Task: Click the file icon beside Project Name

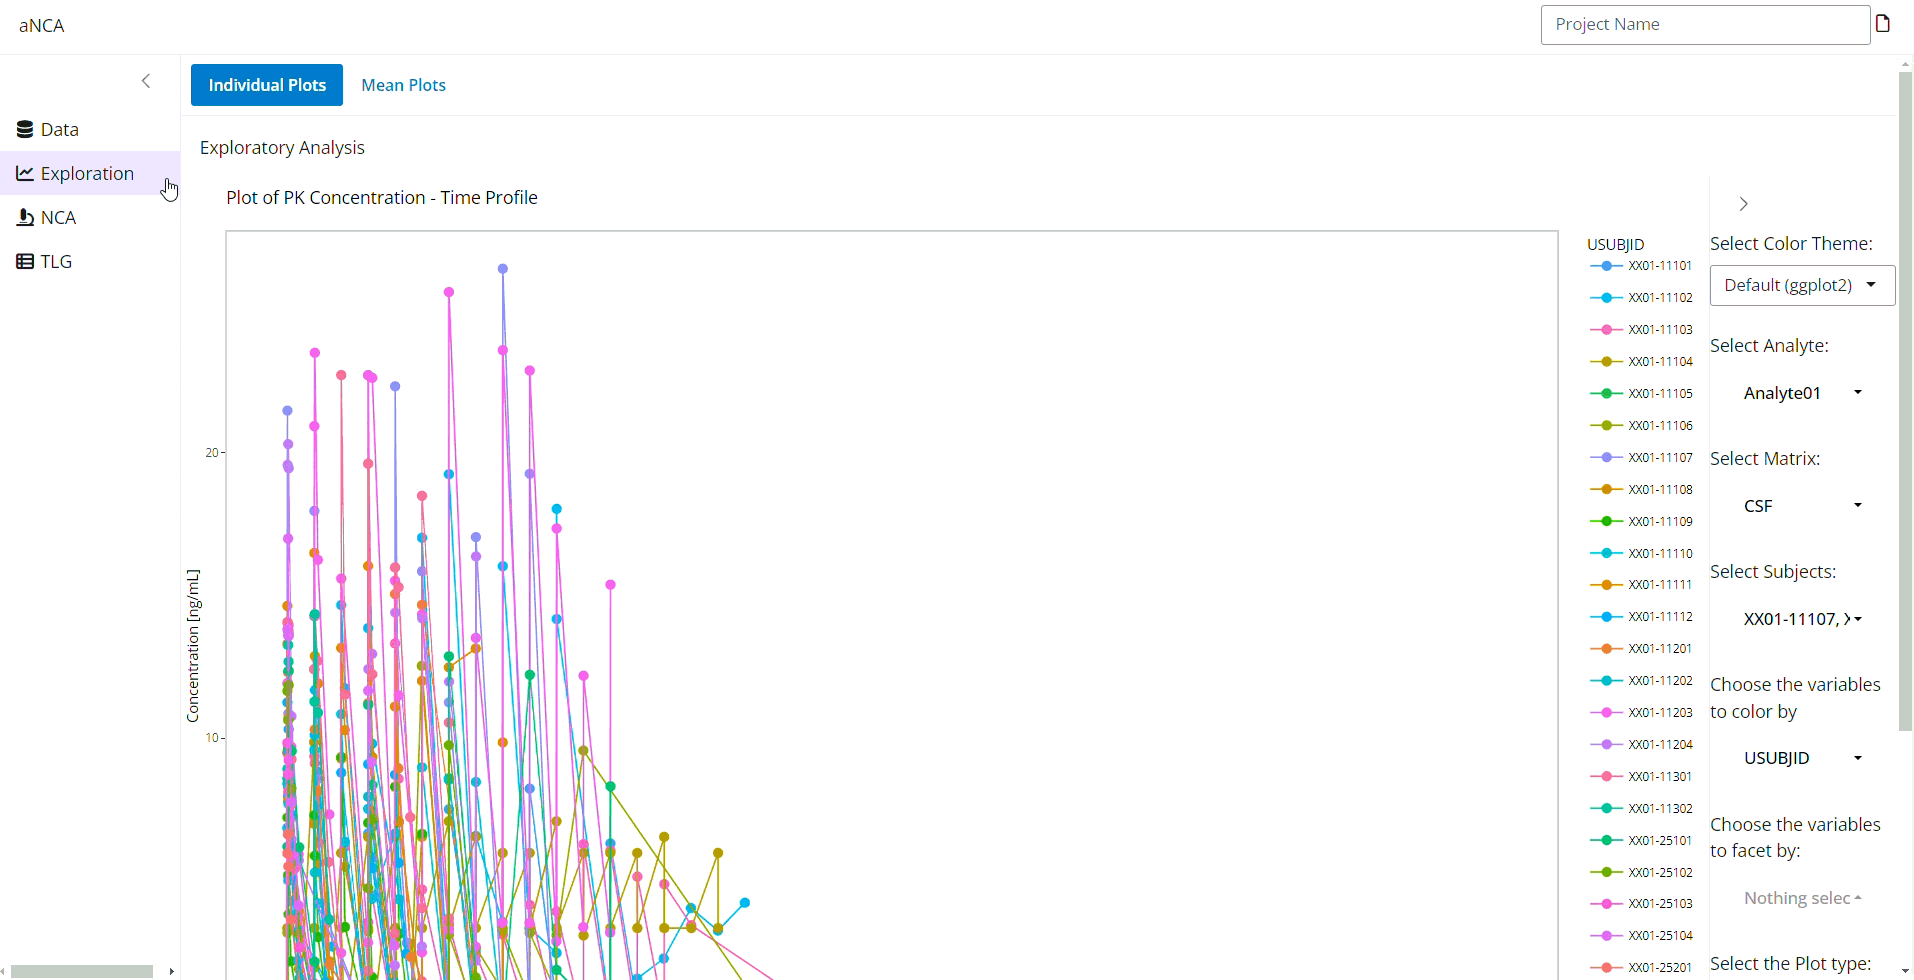Action: pos(1883,24)
